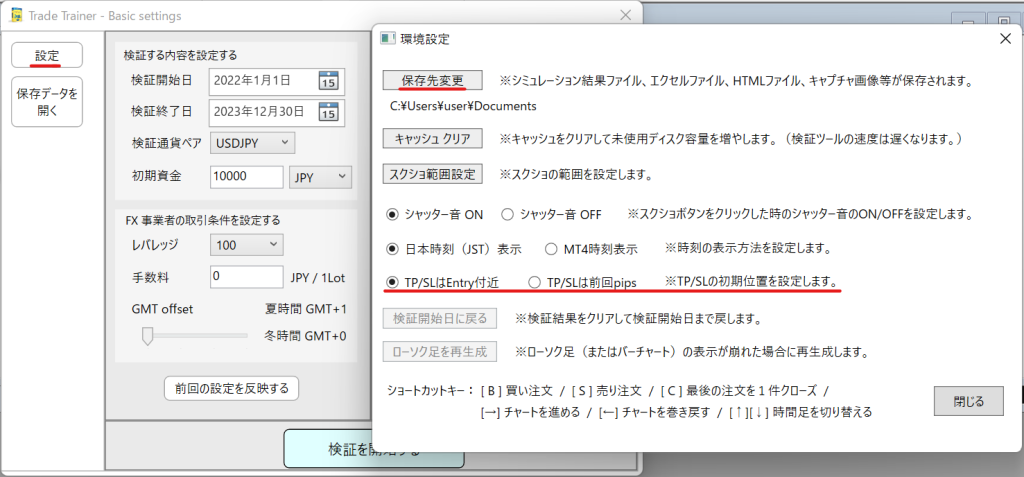Click the 設定 tab in sidebar

[x=47, y=55]
